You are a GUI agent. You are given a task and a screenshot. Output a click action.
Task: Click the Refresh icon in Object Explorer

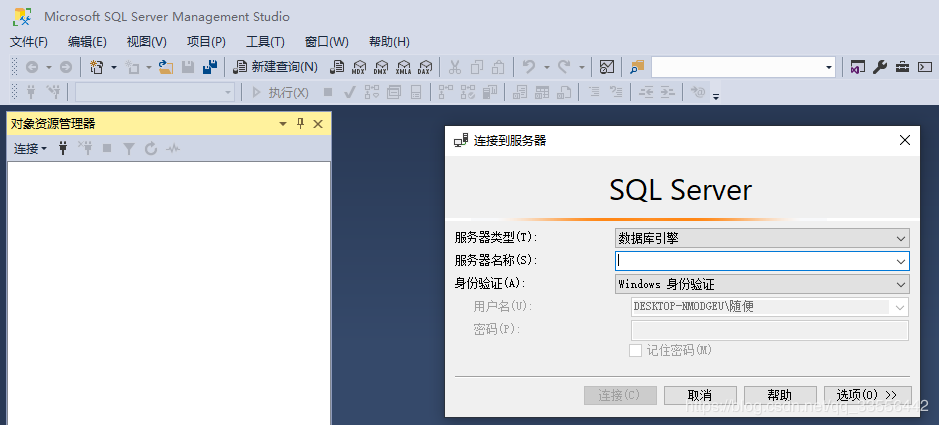(151, 148)
